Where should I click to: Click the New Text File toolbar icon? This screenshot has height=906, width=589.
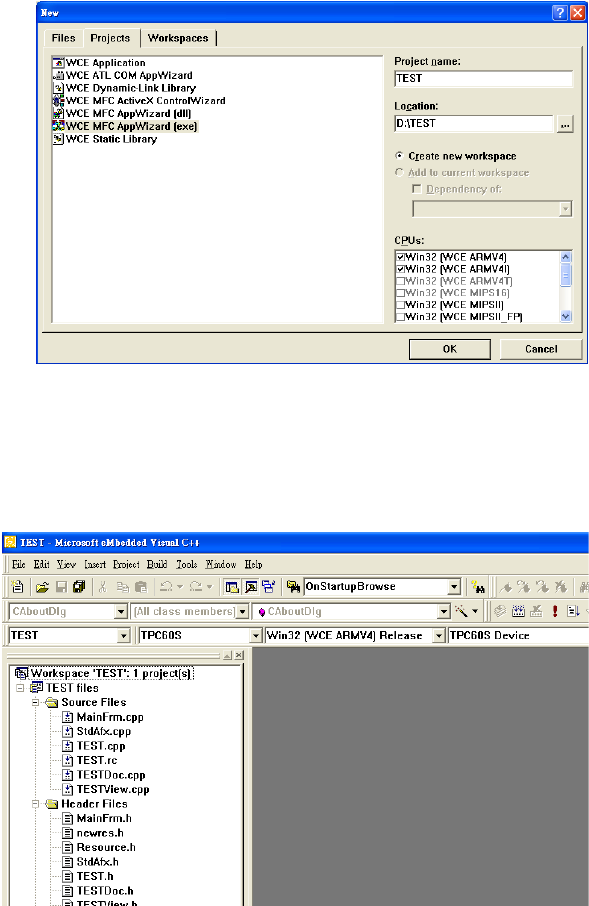[18, 587]
